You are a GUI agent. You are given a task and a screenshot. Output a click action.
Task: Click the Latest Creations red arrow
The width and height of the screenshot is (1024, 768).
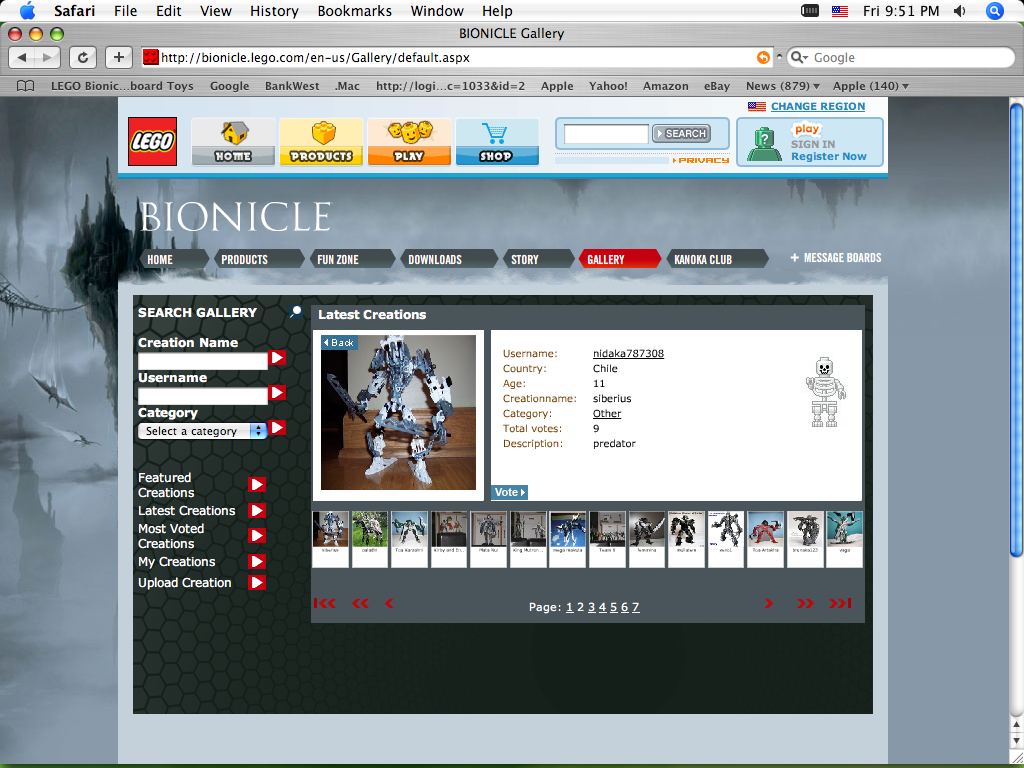(257, 511)
